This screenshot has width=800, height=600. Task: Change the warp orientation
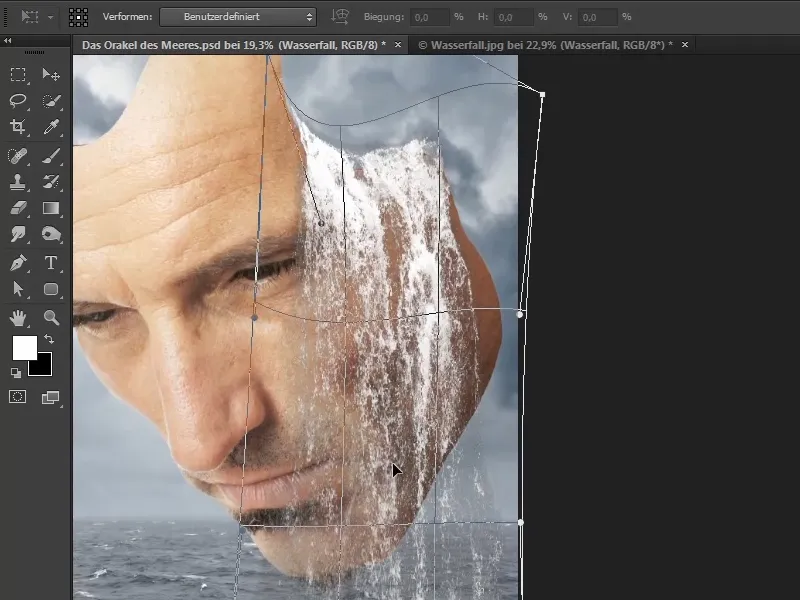coord(340,17)
